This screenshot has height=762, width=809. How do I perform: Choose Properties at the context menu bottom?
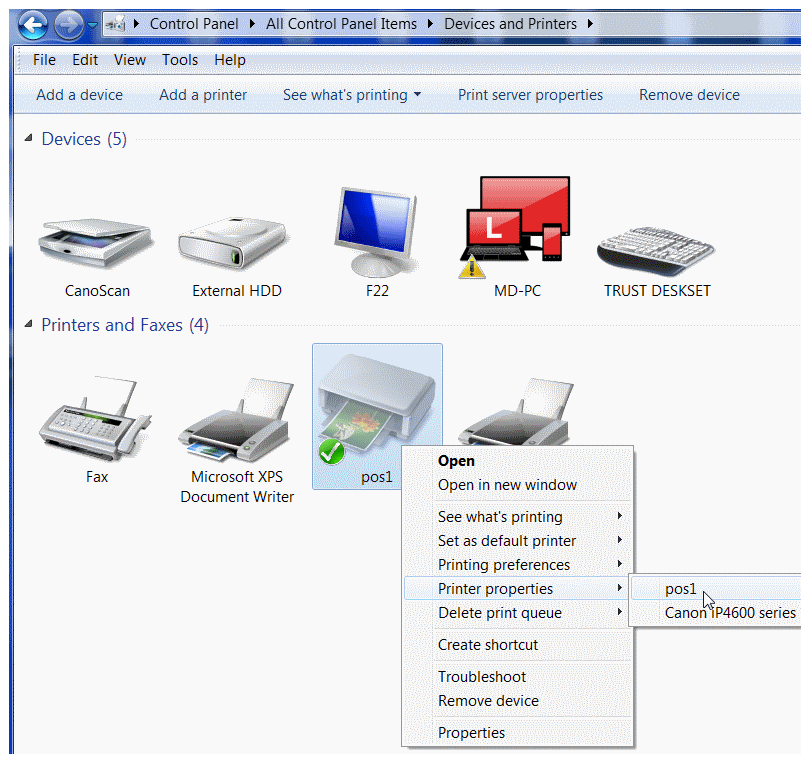pos(517,733)
